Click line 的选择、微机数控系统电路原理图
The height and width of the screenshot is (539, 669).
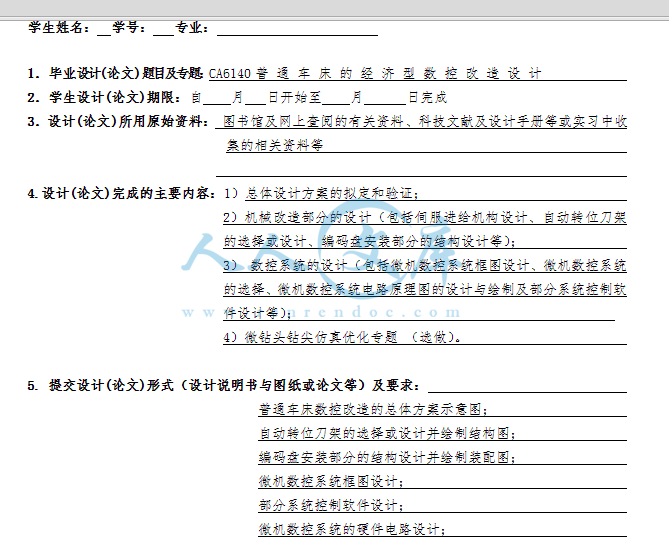click(425, 289)
